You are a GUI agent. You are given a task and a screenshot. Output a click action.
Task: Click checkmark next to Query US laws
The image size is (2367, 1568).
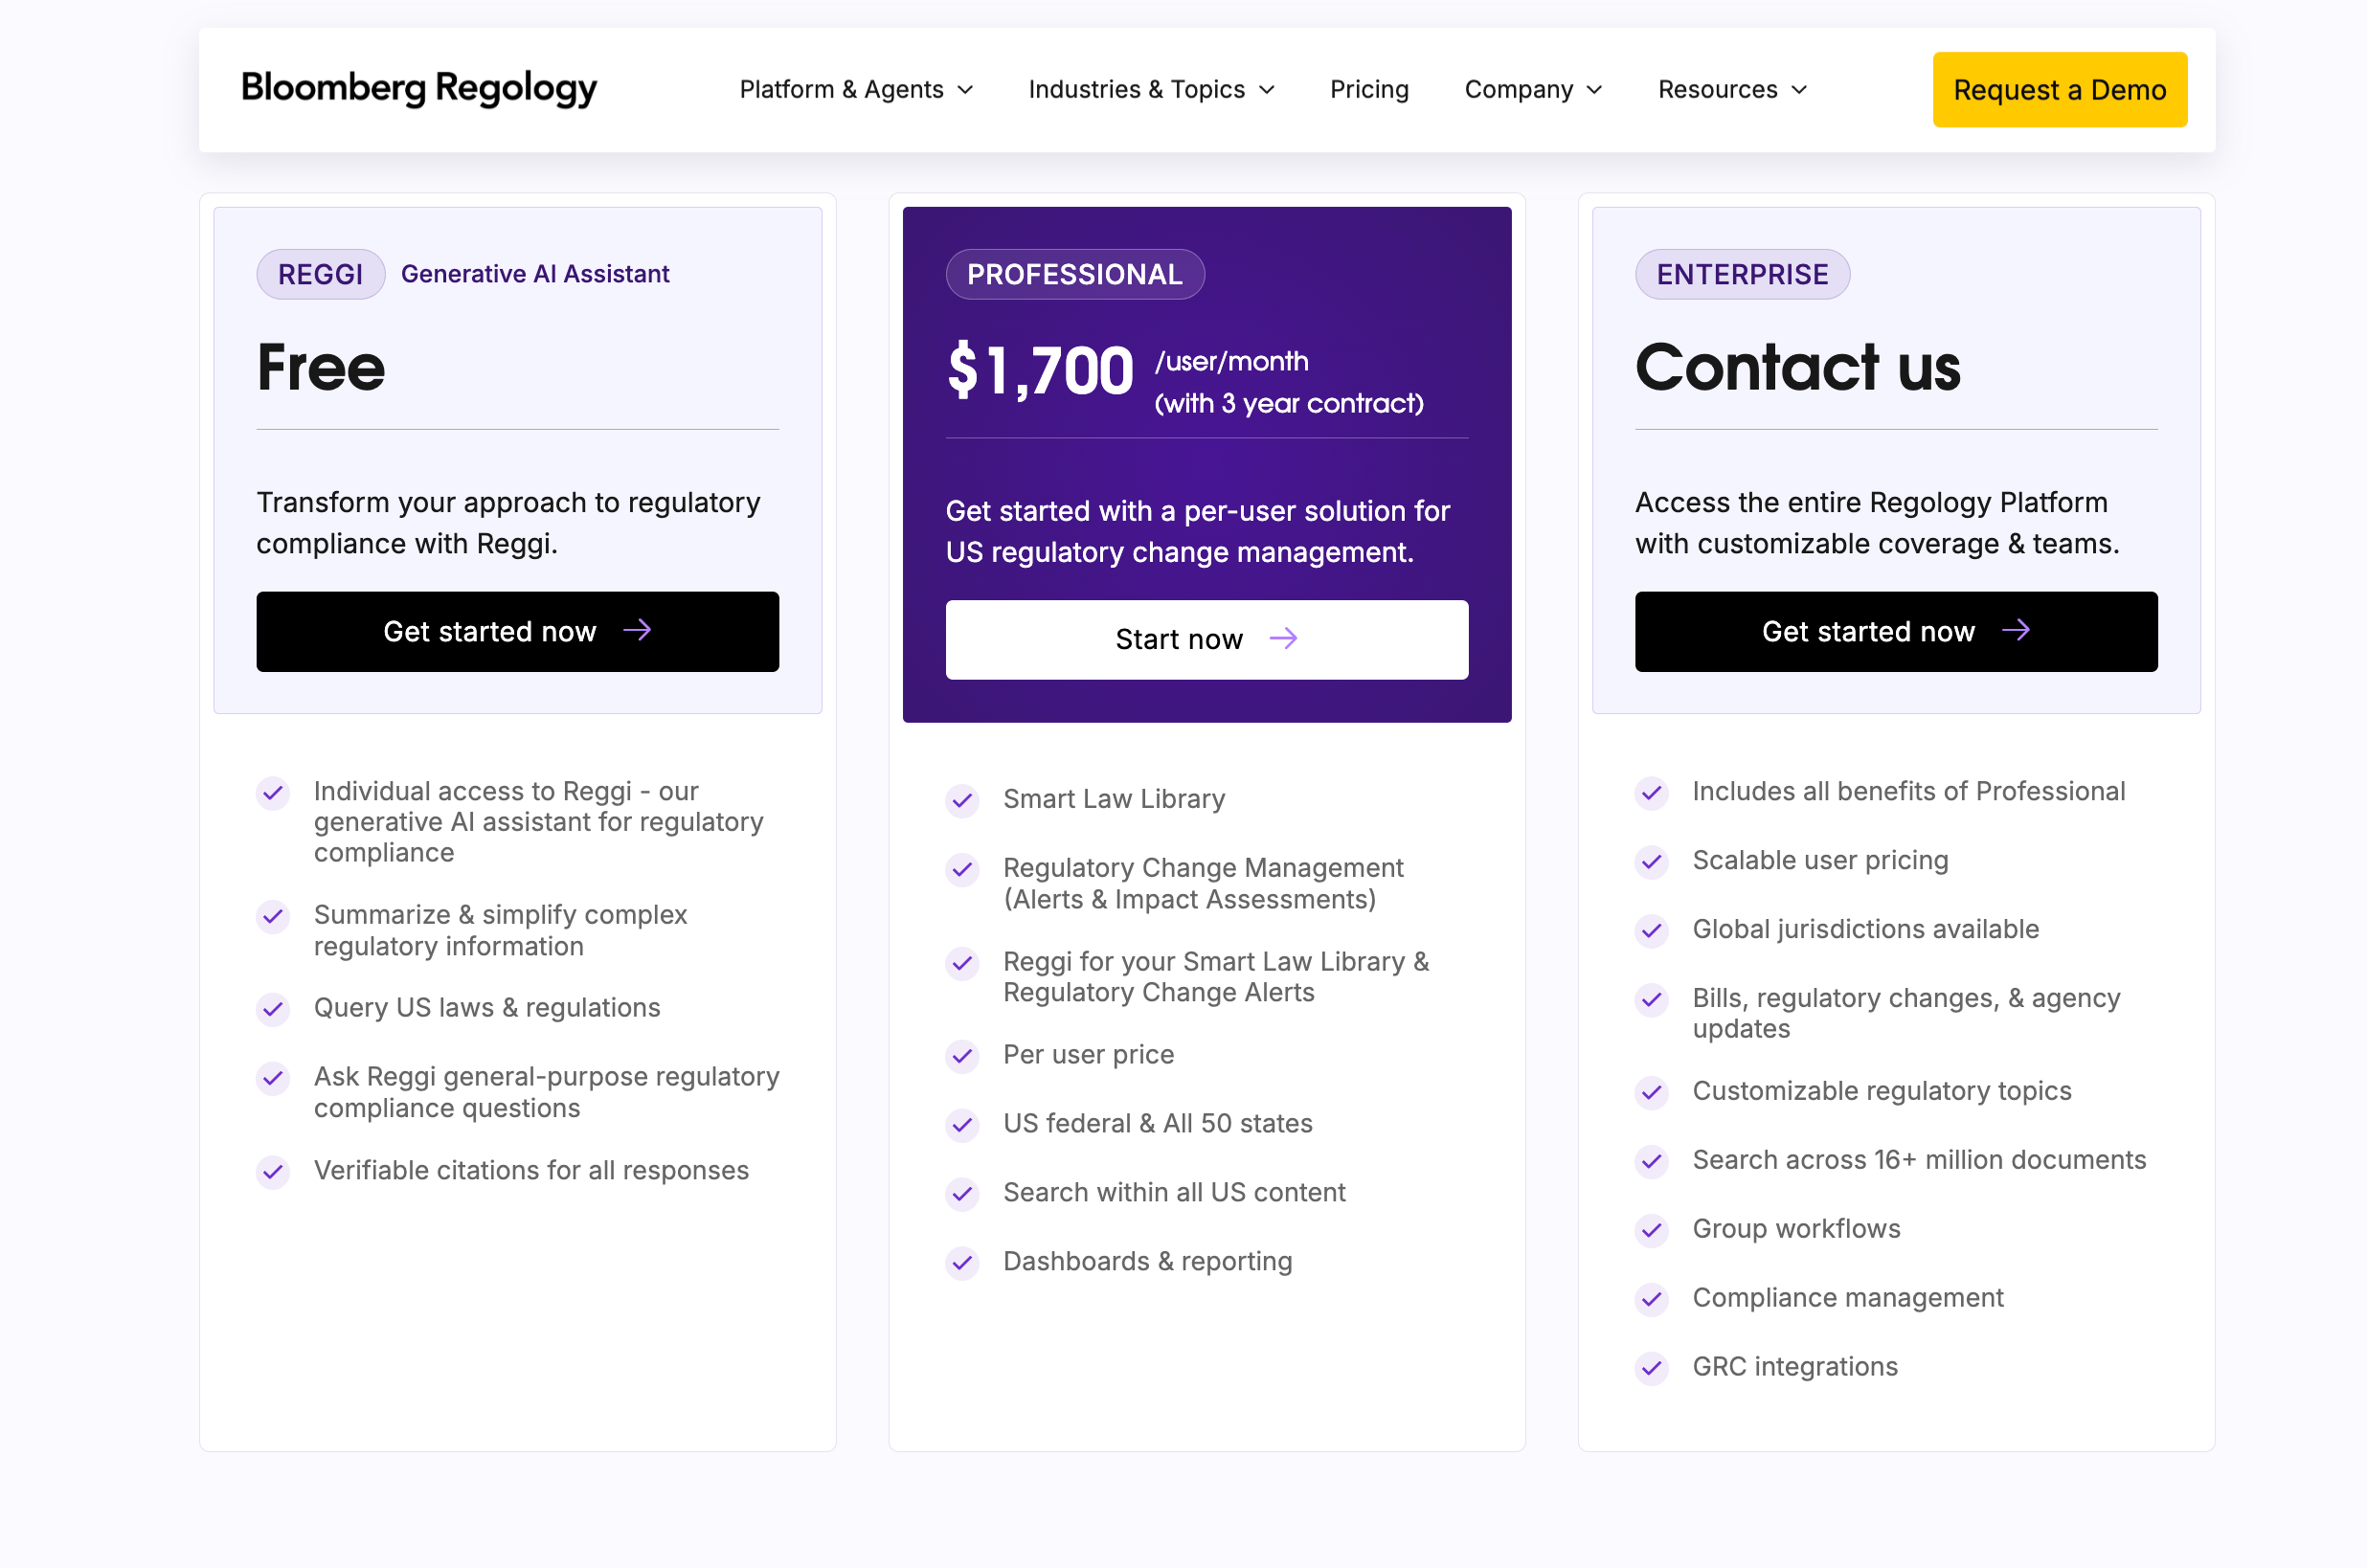(273, 1008)
